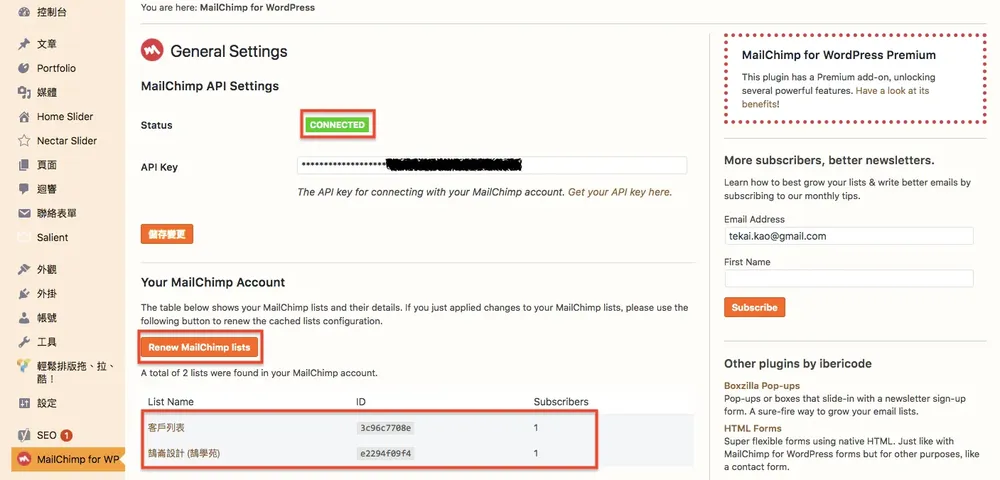1000x480 pixels.
Task: Click the orange 儲存變更 save button
Action: [167, 234]
